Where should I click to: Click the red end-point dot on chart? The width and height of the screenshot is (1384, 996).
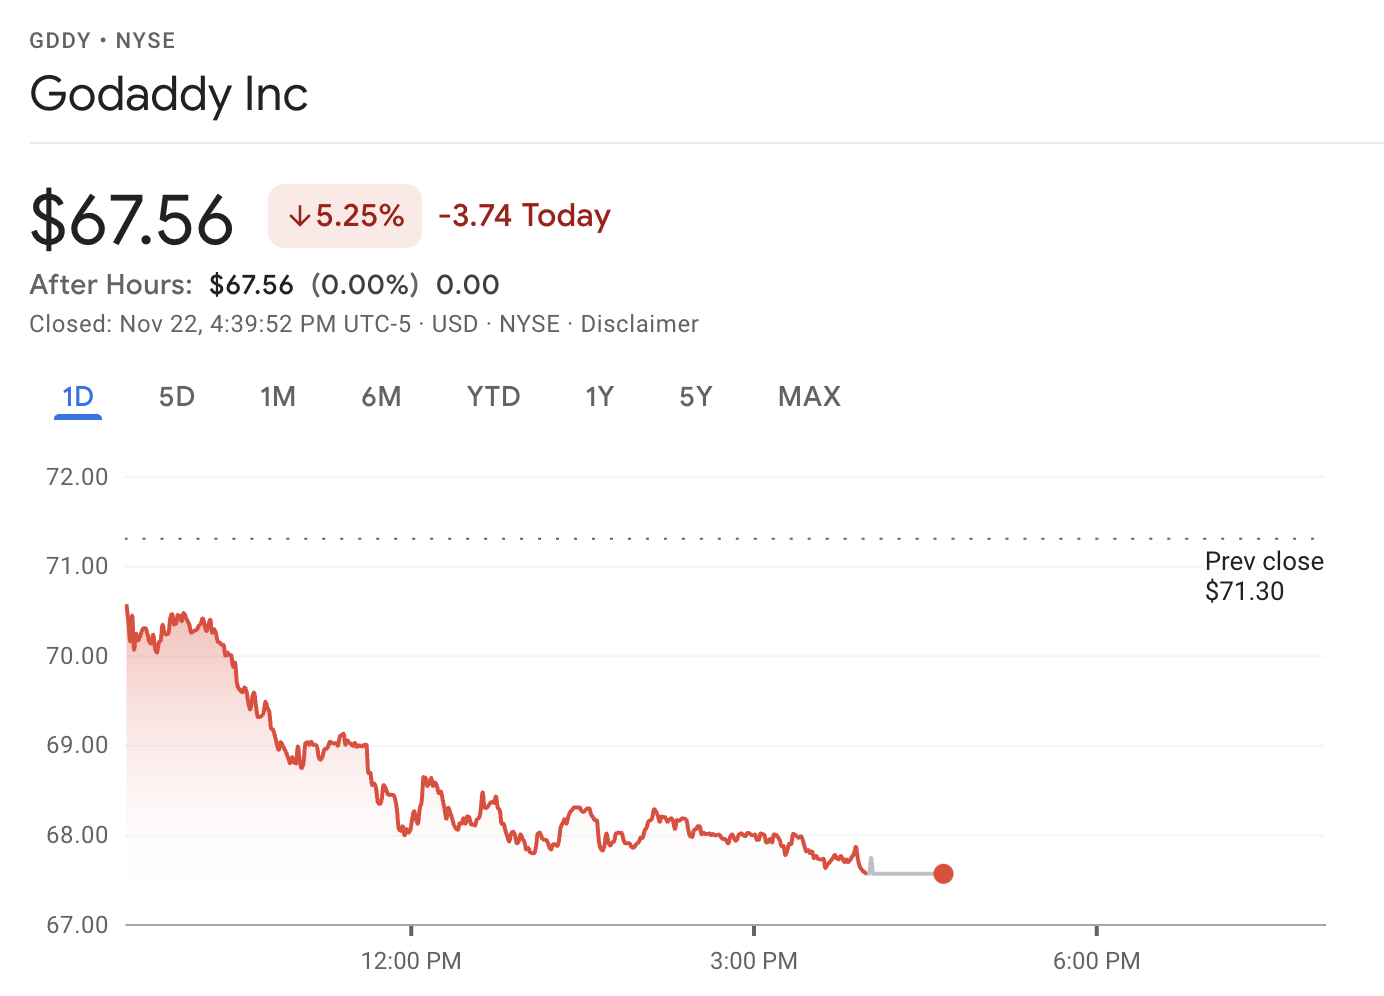[x=943, y=874]
